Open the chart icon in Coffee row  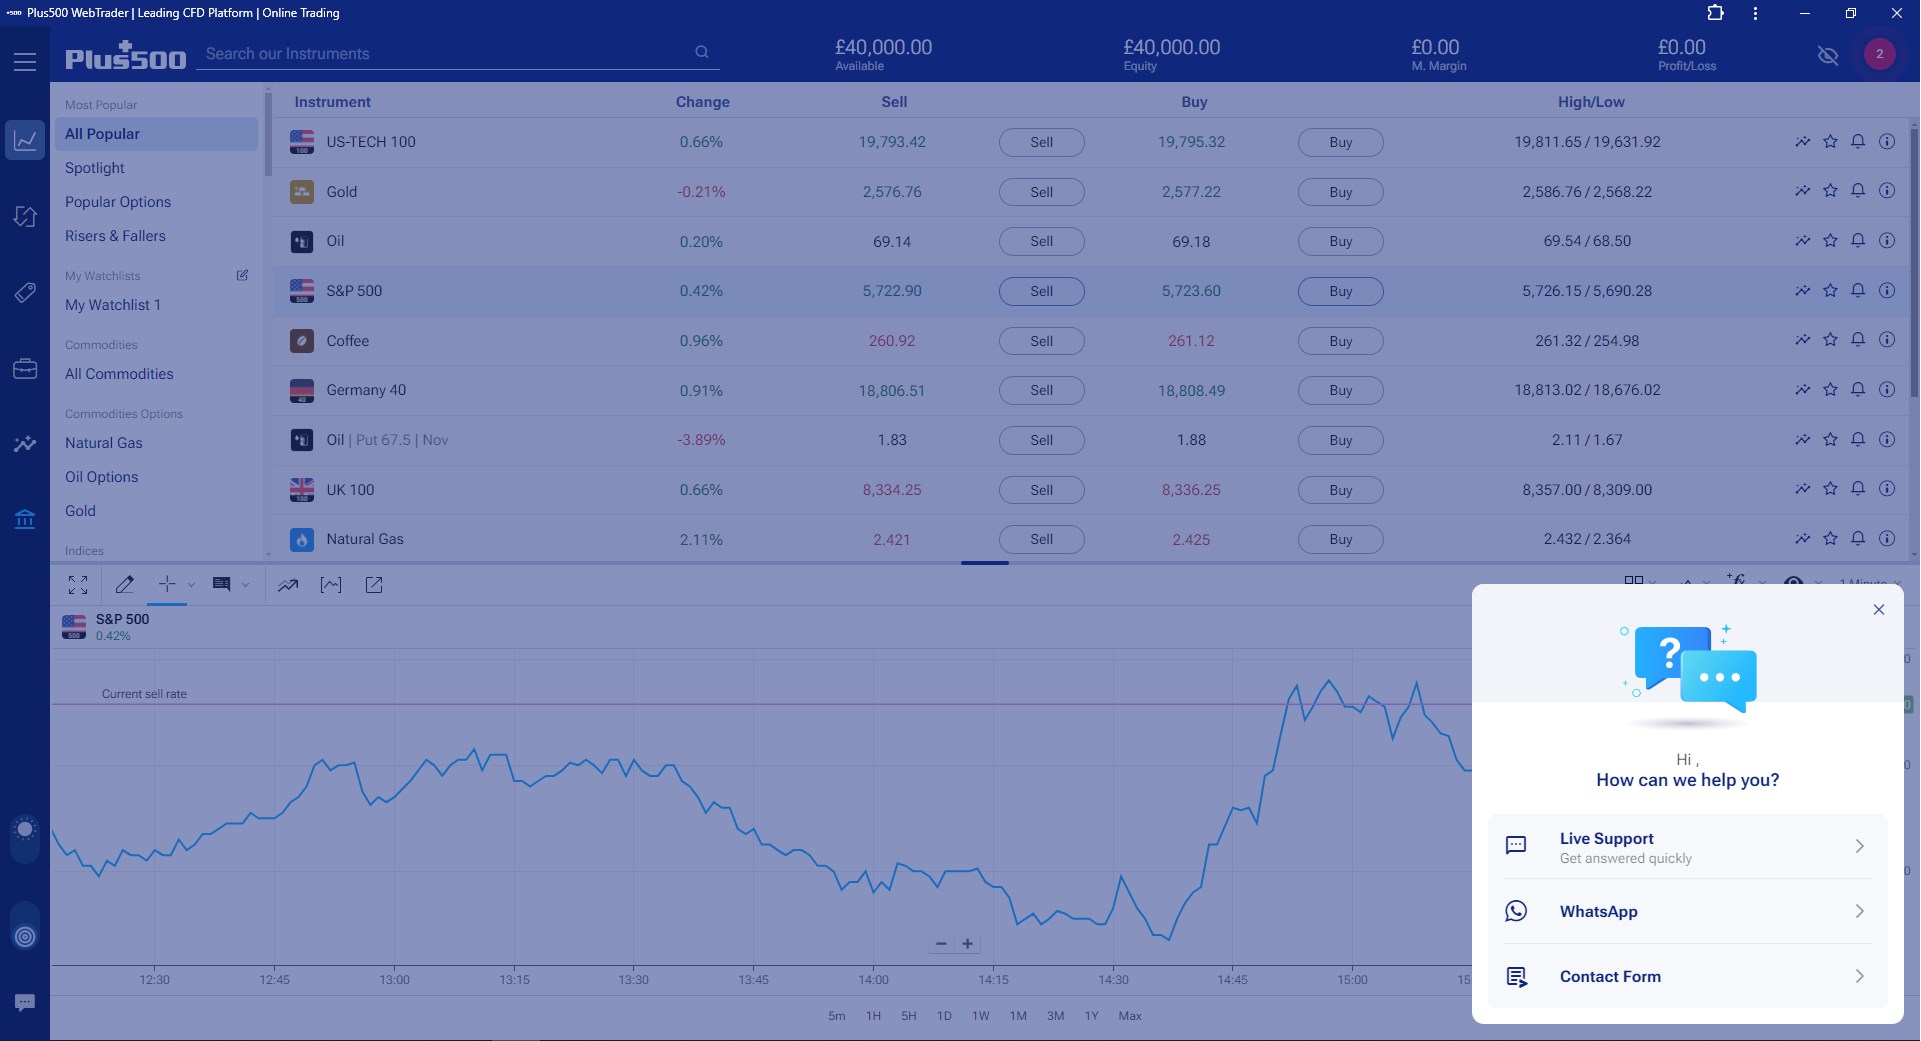(x=1802, y=341)
